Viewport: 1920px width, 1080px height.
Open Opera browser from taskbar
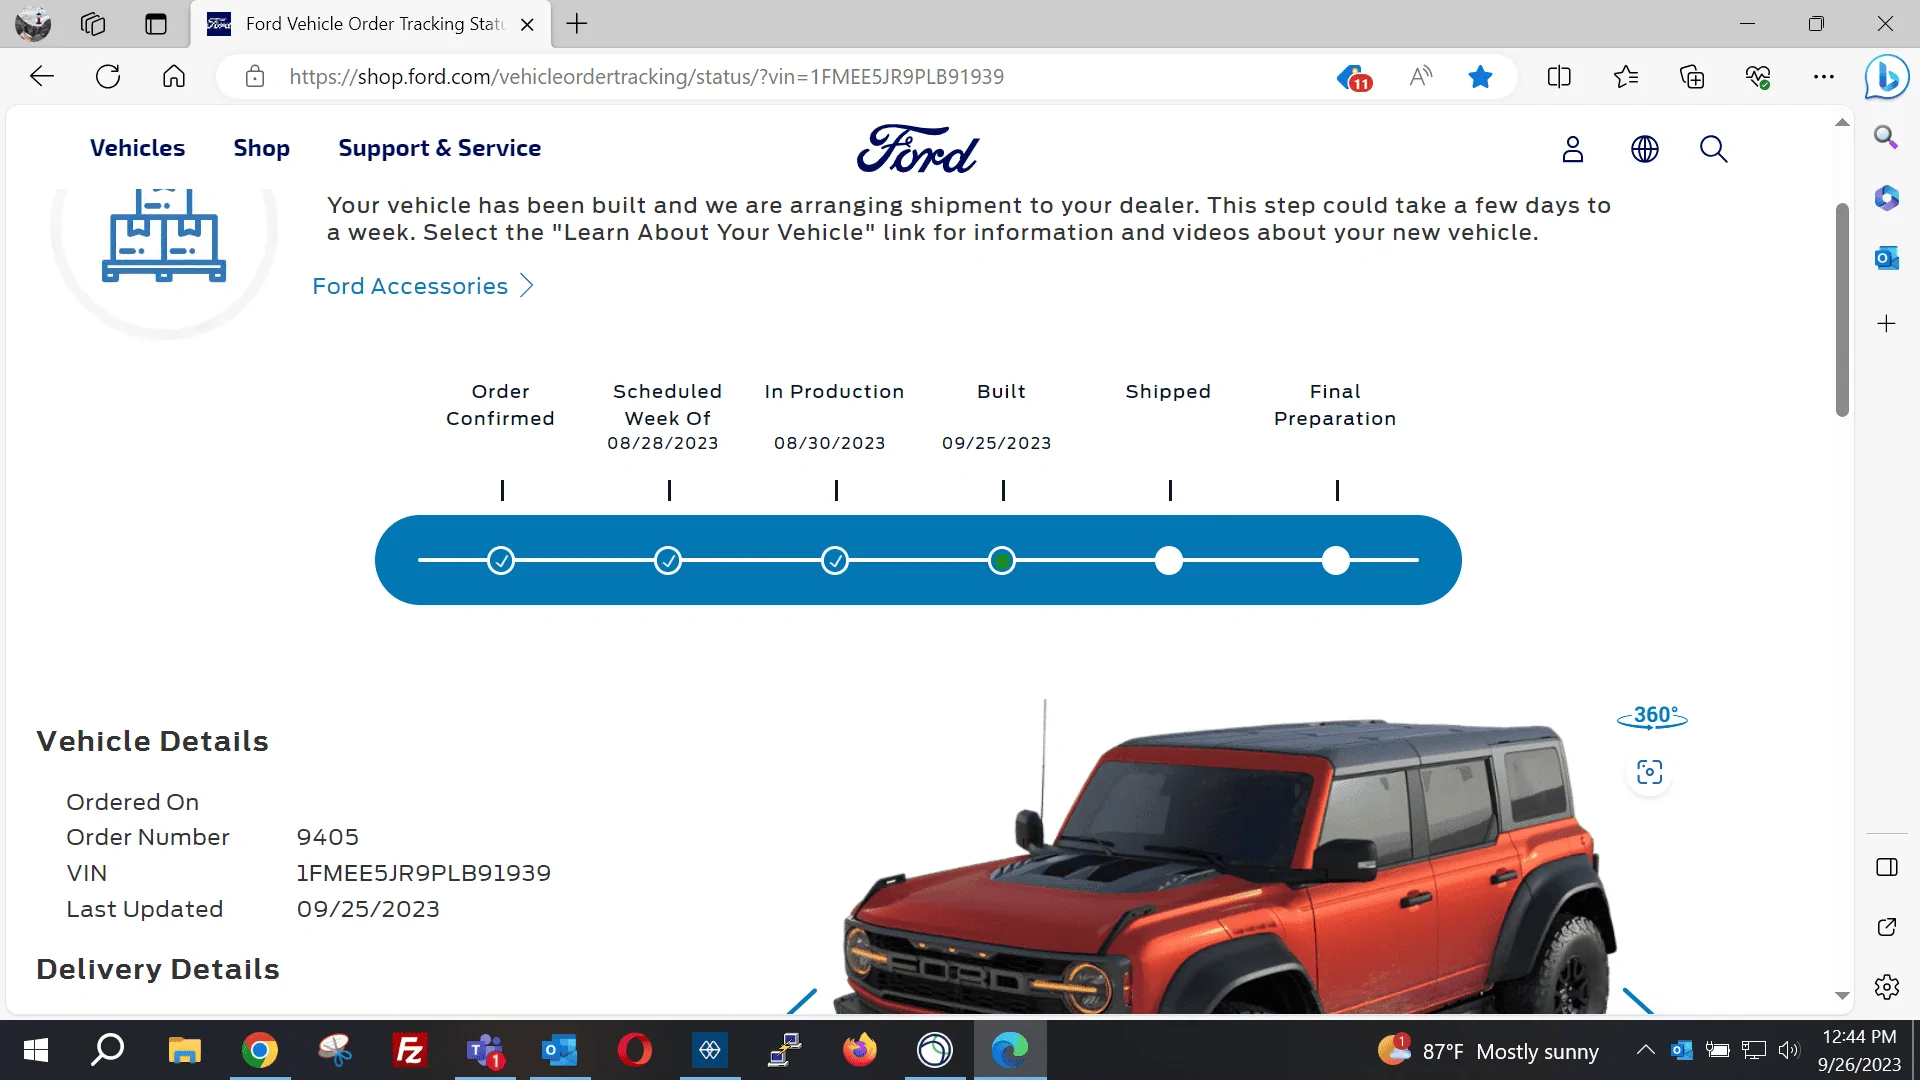(x=635, y=1050)
